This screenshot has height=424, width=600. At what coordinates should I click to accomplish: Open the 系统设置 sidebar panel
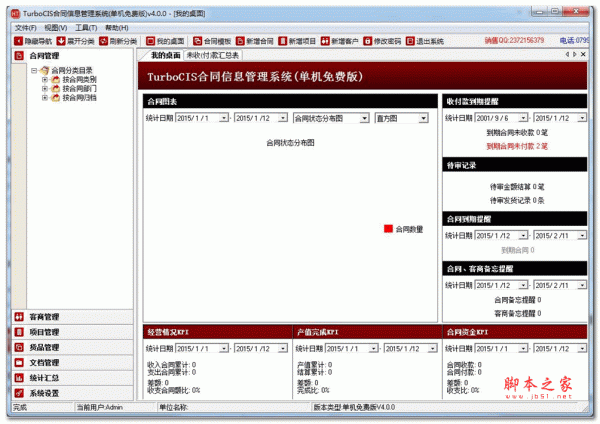(x=73, y=393)
